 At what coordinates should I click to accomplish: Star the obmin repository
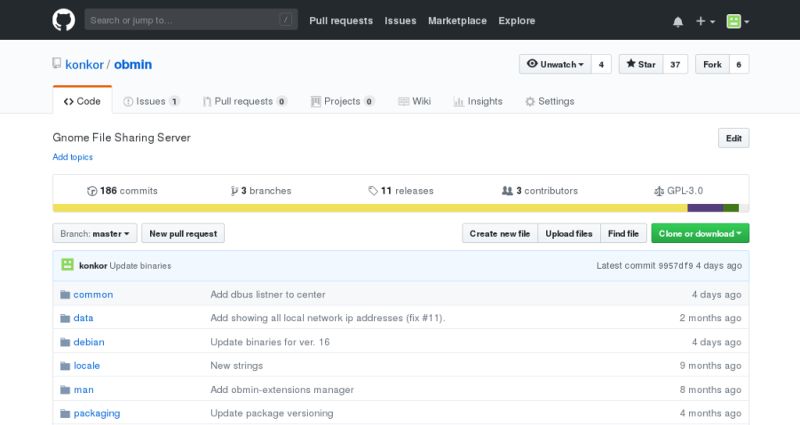641,64
